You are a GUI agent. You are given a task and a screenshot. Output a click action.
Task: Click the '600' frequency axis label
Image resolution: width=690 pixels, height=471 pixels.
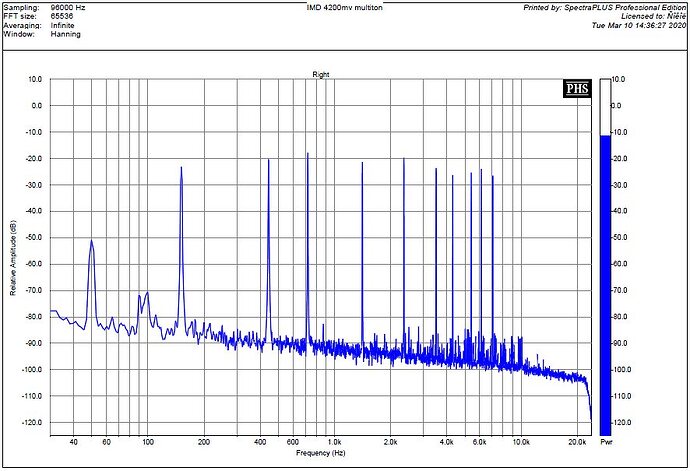click(x=293, y=442)
